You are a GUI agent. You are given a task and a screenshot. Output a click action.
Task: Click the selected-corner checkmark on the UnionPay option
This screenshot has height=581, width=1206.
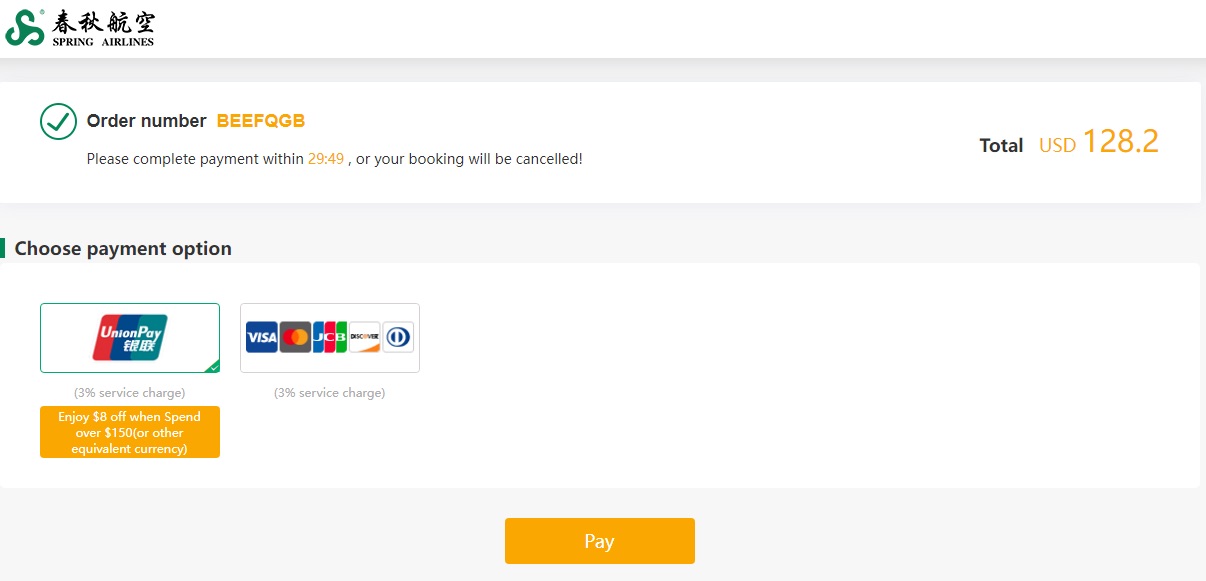point(213,367)
